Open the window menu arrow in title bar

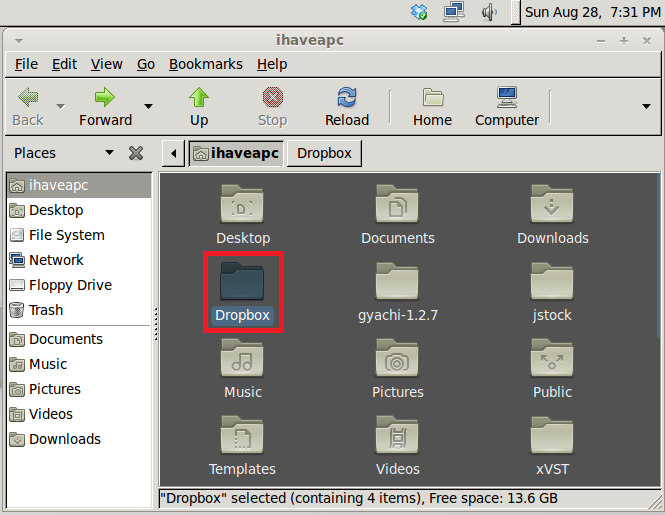pos(19,41)
